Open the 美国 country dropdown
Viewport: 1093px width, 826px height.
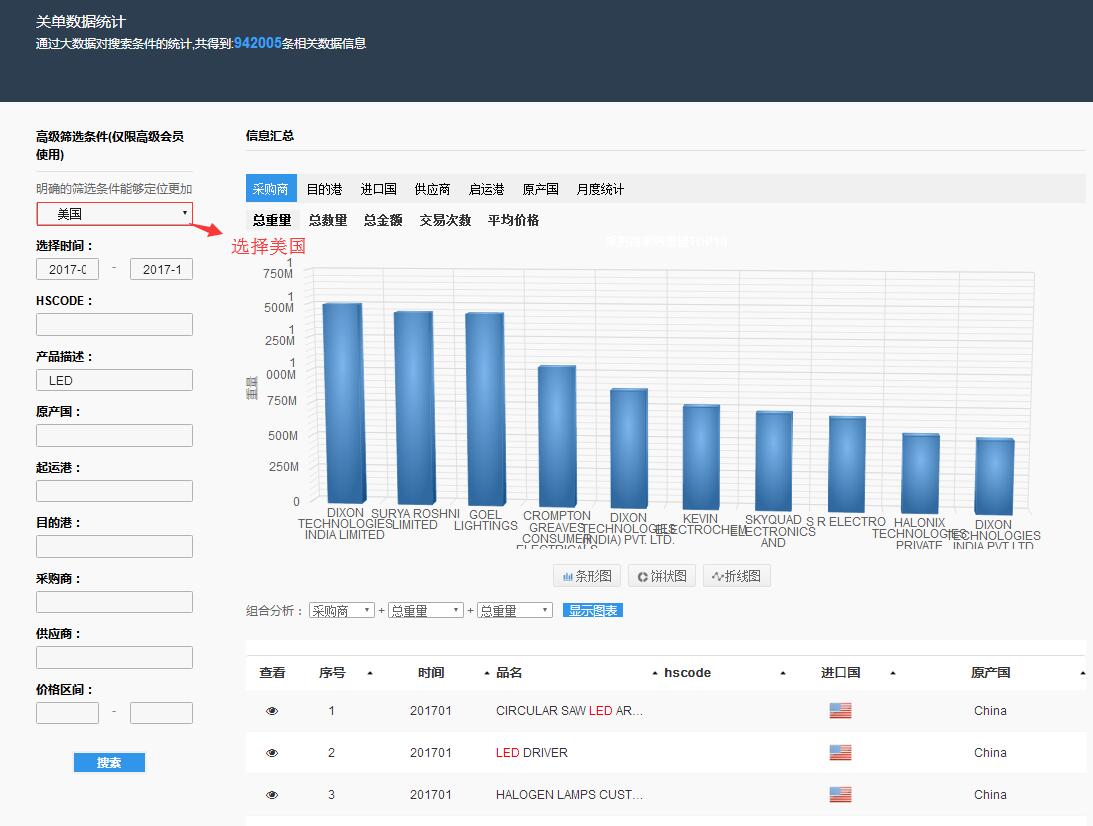[x=114, y=214]
